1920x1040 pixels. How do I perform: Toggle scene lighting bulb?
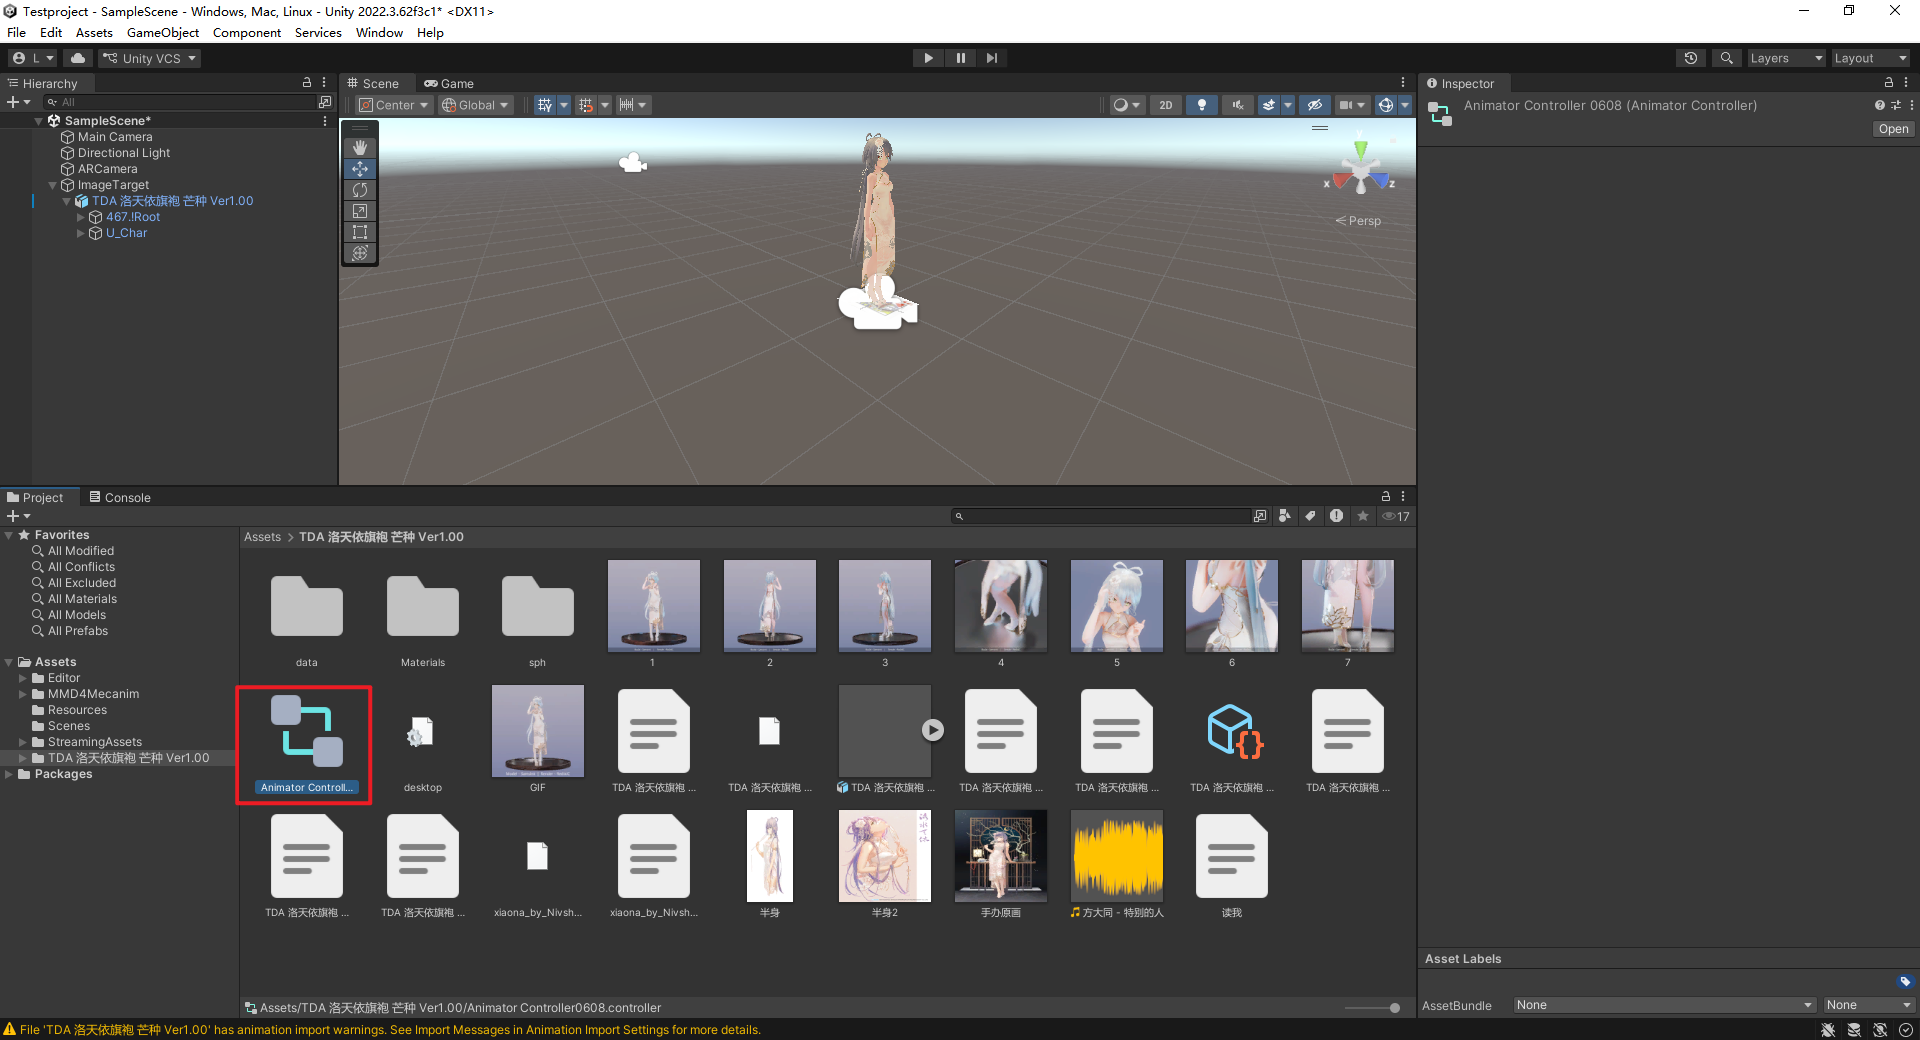(1202, 105)
